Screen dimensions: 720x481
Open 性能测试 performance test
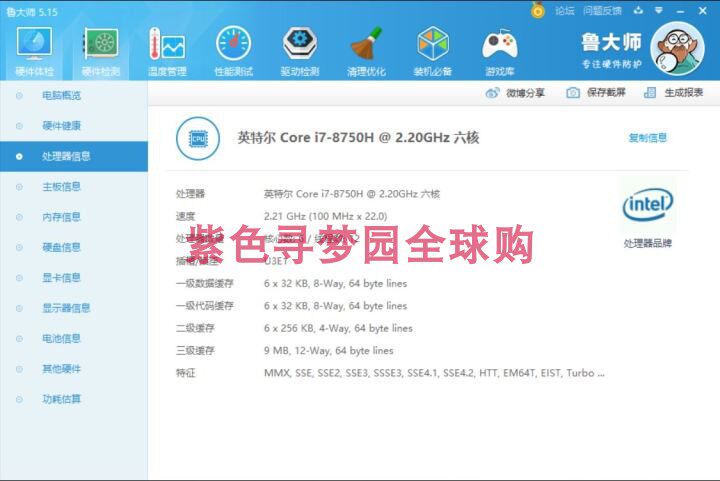tap(234, 51)
